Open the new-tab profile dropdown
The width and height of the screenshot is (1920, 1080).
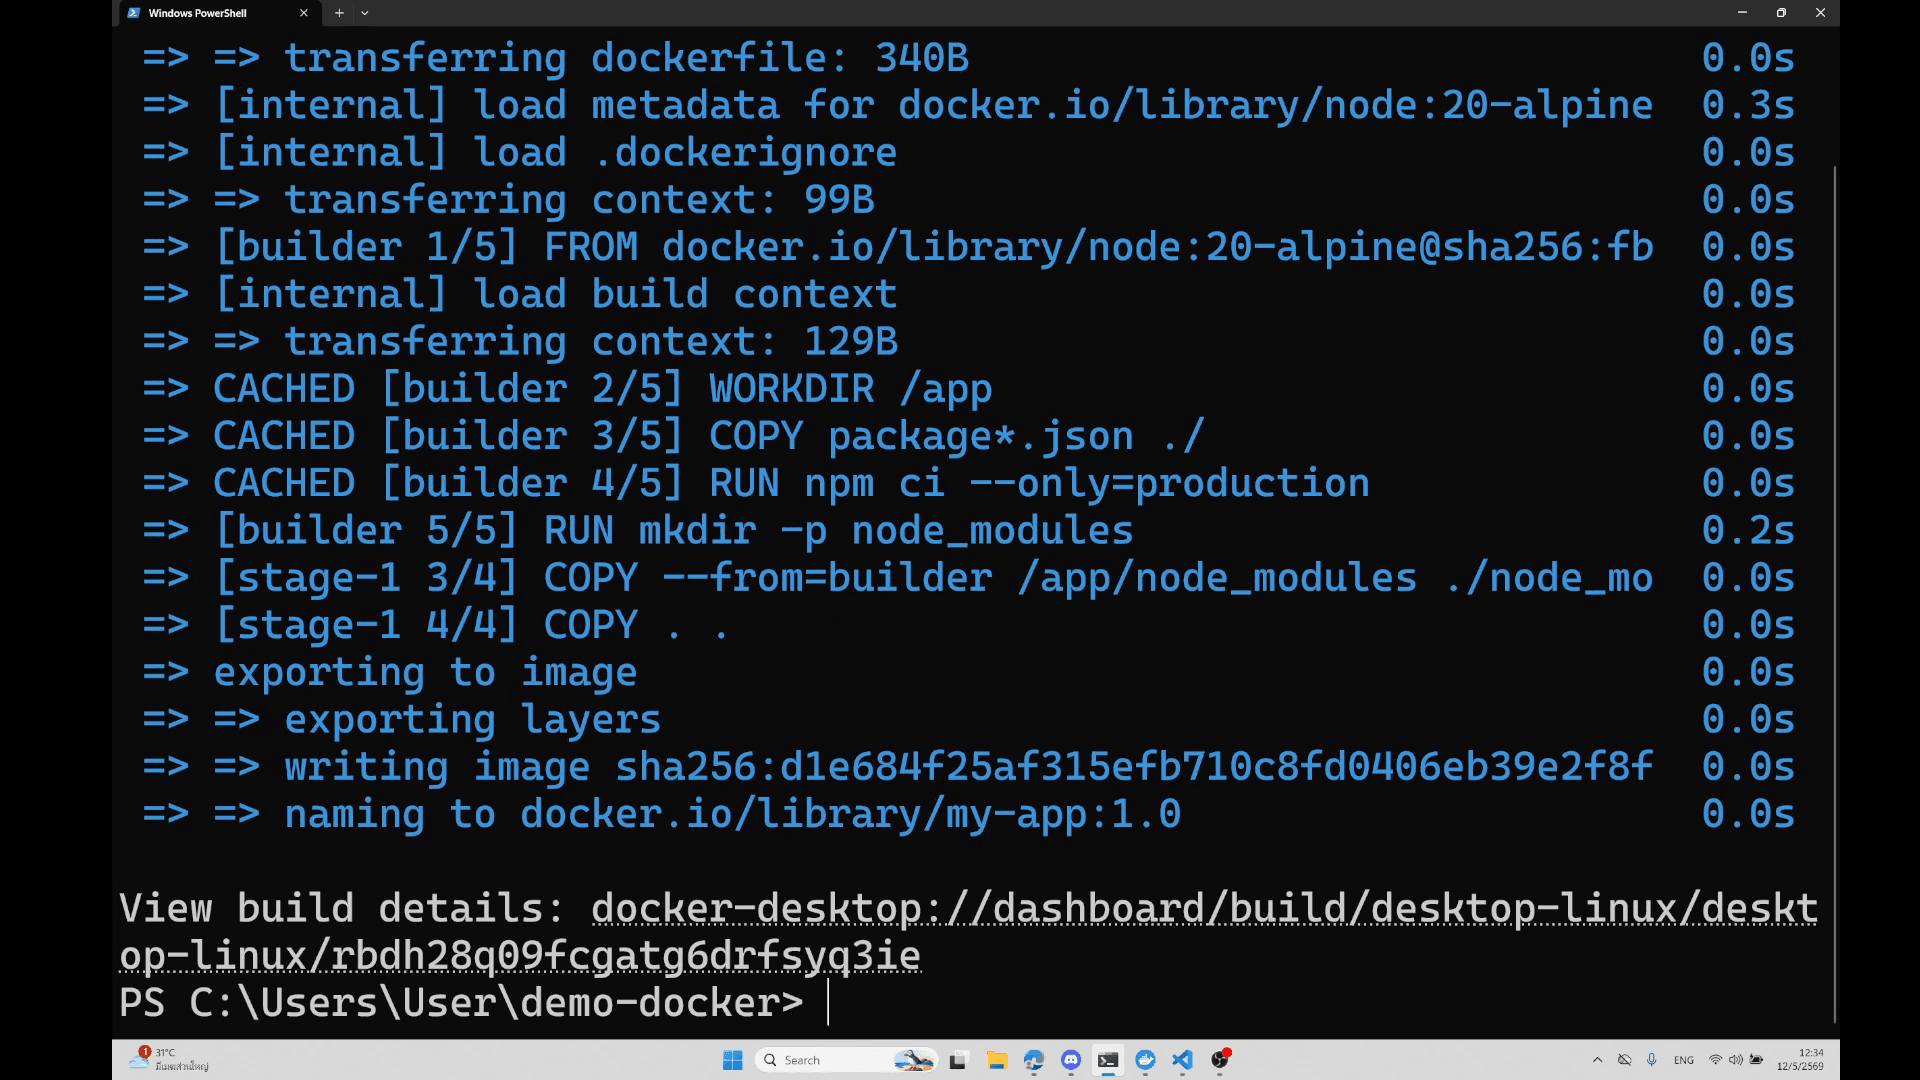pyautogui.click(x=365, y=13)
